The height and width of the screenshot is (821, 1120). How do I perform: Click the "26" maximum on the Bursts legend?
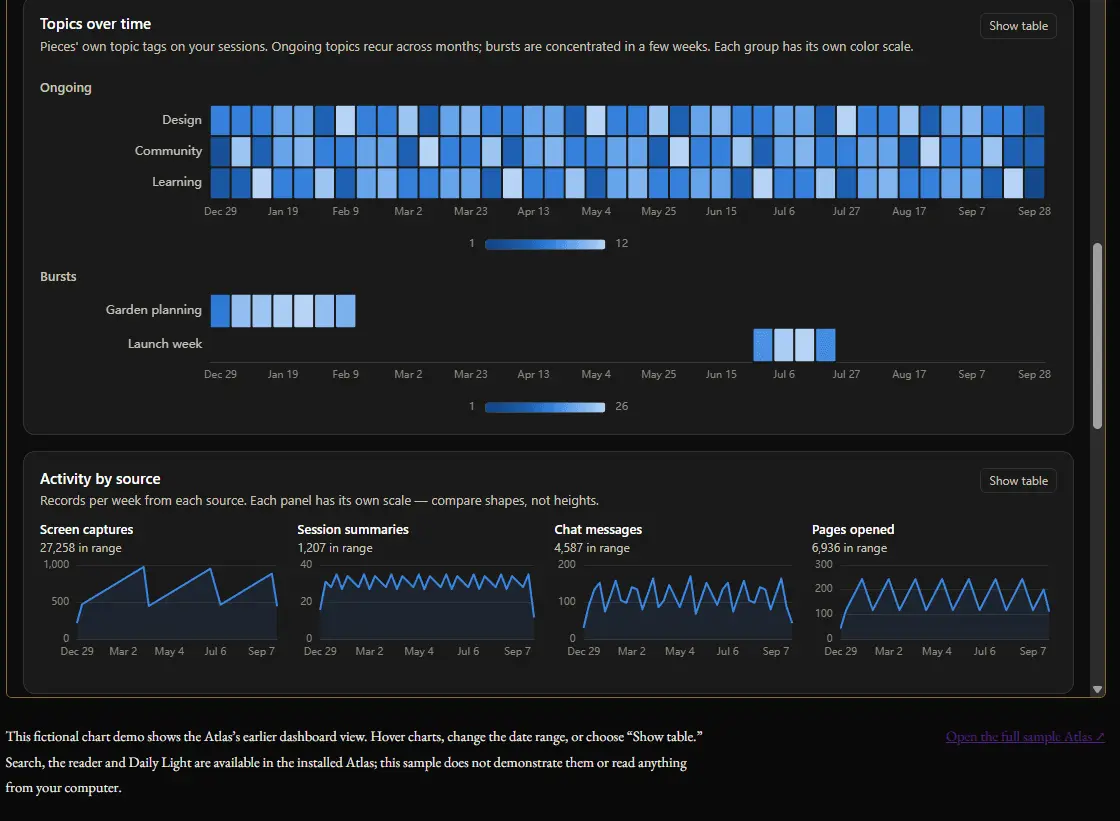pyautogui.click(x=621, y=407)
